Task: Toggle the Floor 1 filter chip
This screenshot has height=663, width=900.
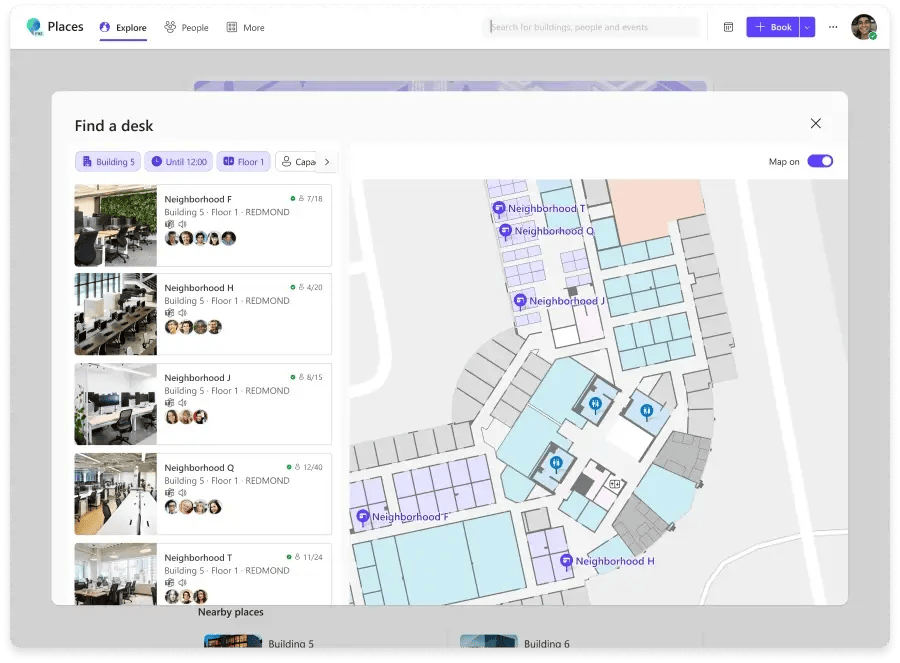Action: (x=243, y=161)
